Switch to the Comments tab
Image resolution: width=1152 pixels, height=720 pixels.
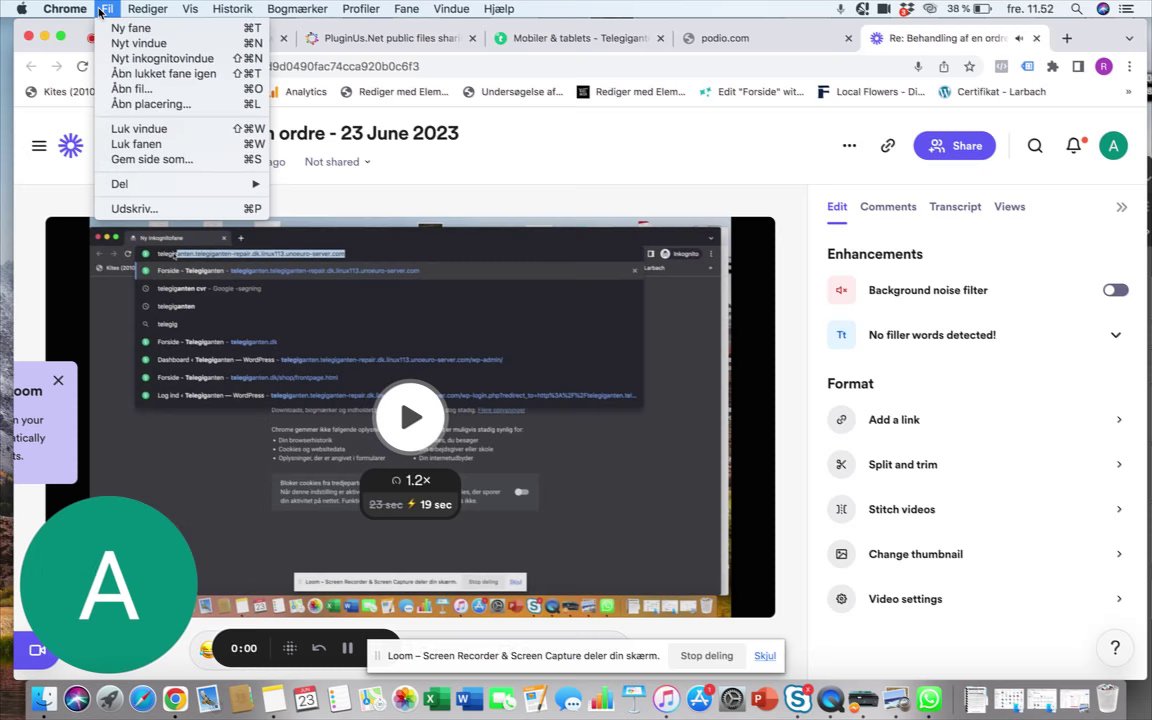(888, 207)
